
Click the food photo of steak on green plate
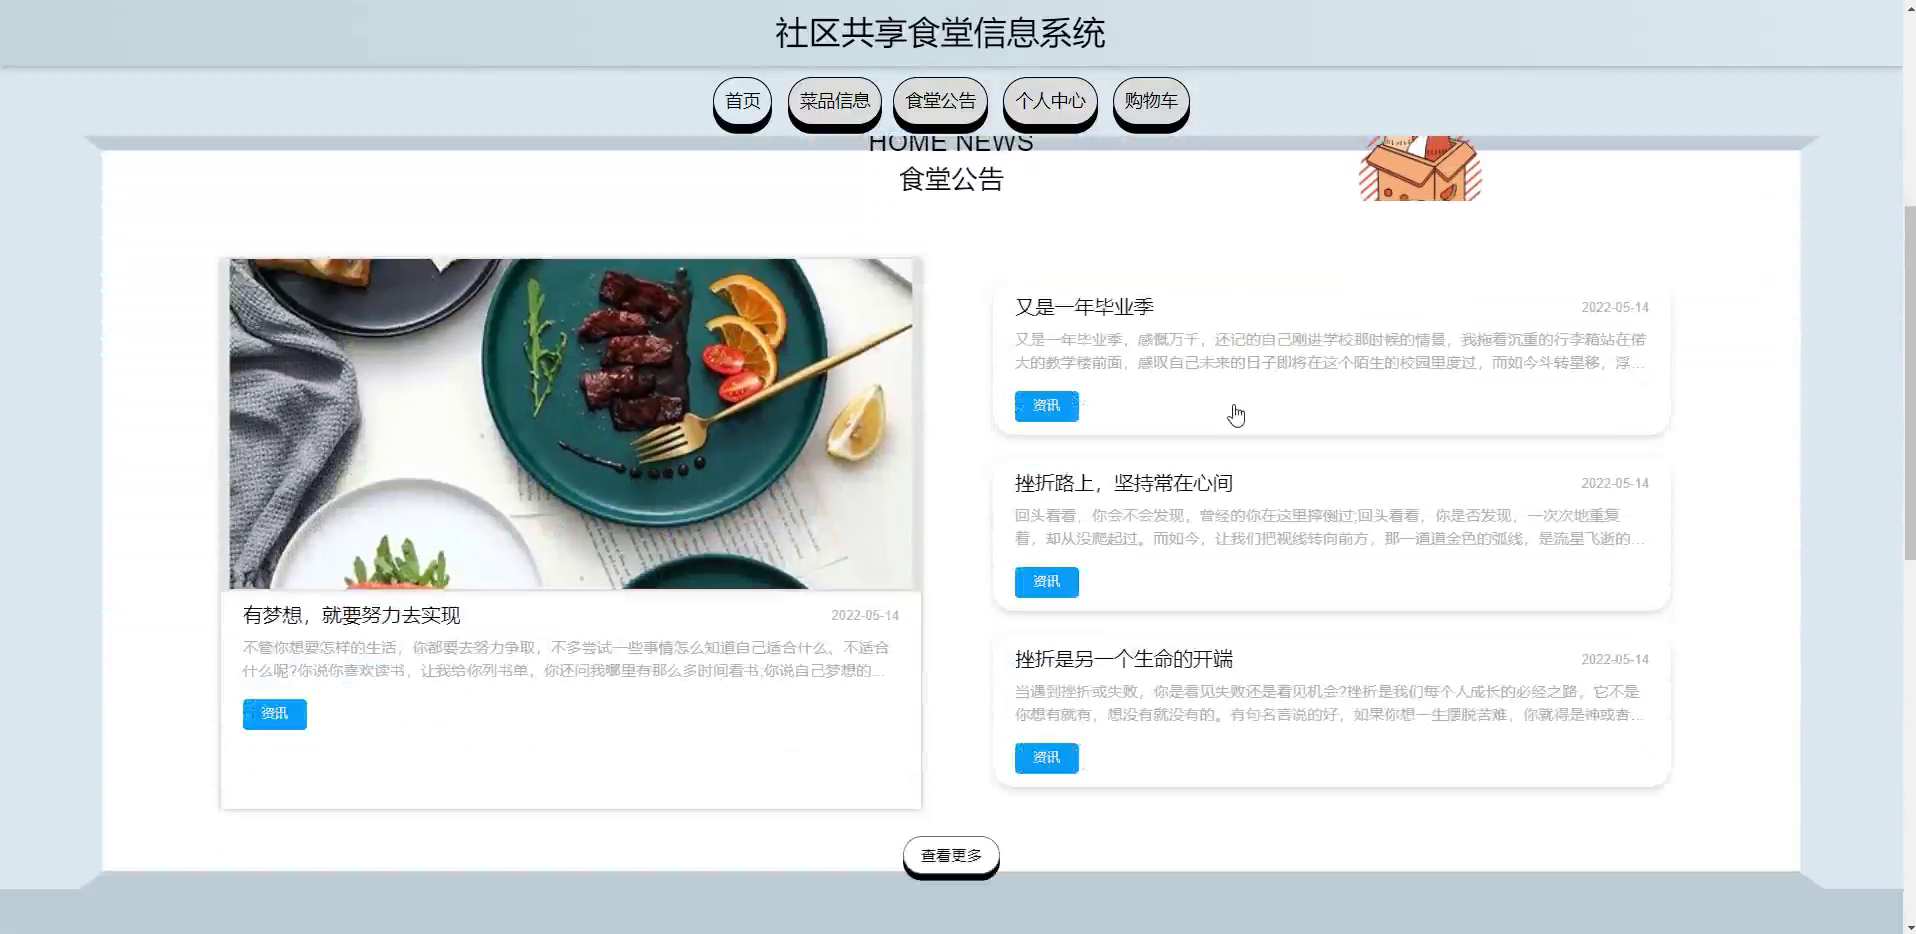(571, 424)
